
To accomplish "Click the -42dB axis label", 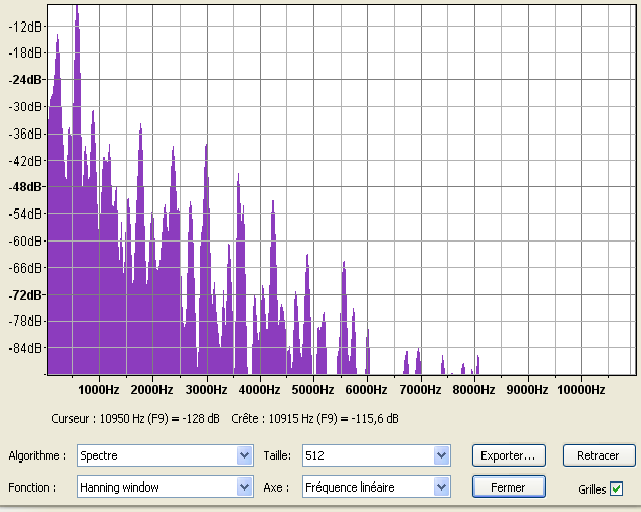I will (x=25, y=161).
